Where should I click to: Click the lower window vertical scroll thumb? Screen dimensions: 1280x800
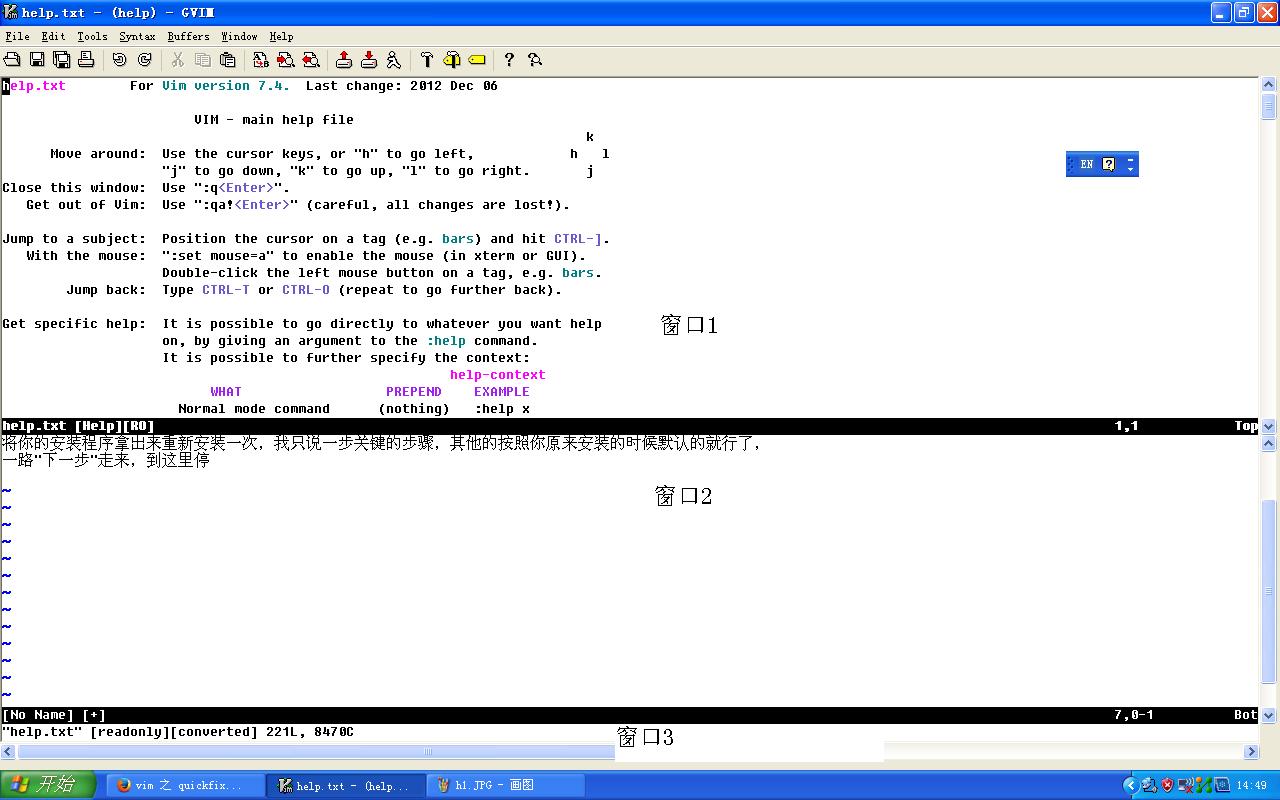point(1269,591)
